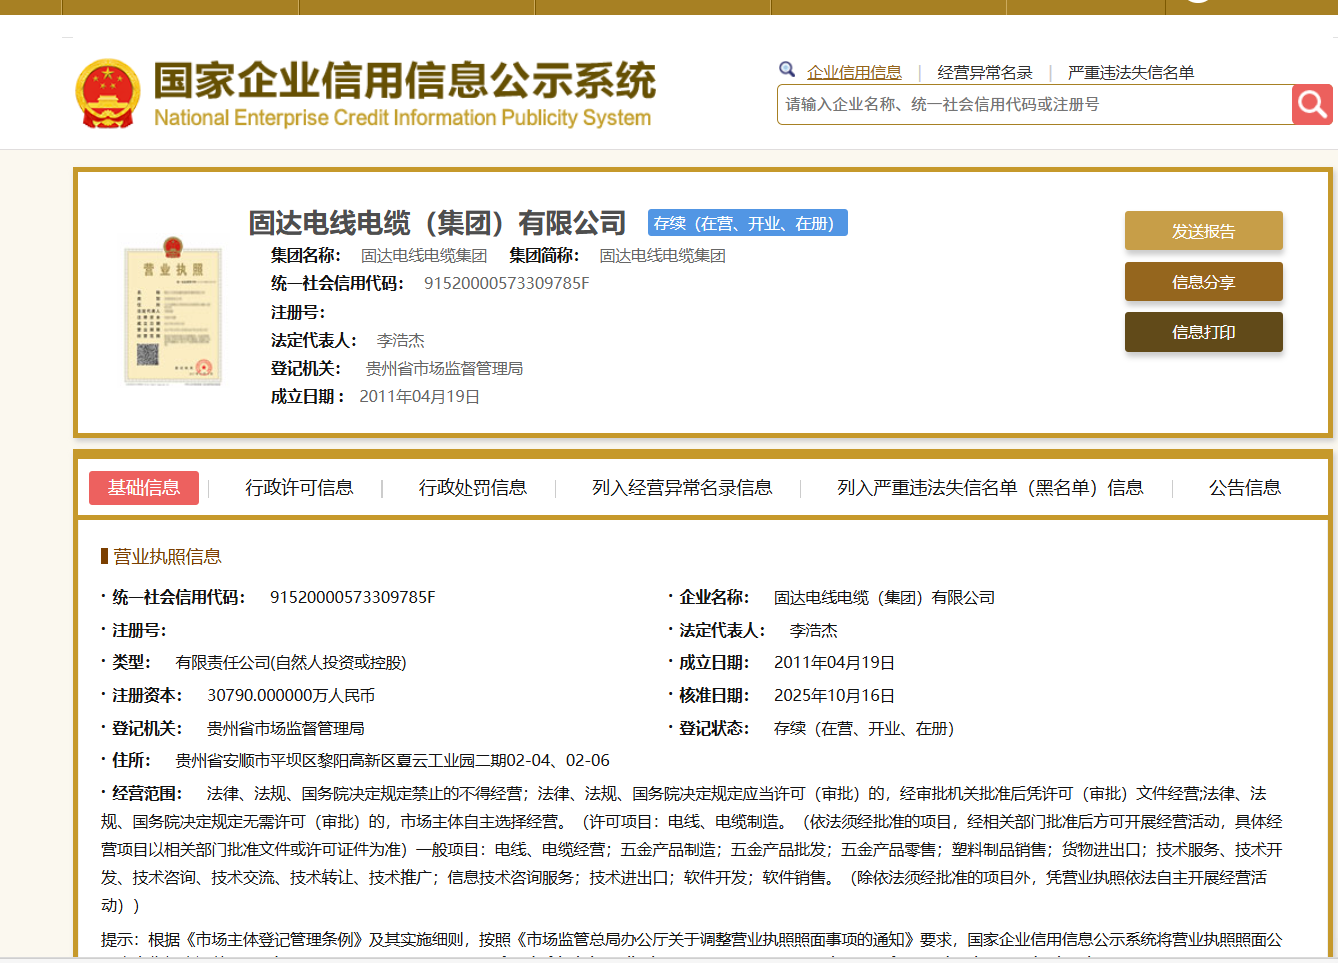Screen dimensions: 1338x963
Task: Open the 公告信息 tab
Action: click(1244, 488)
